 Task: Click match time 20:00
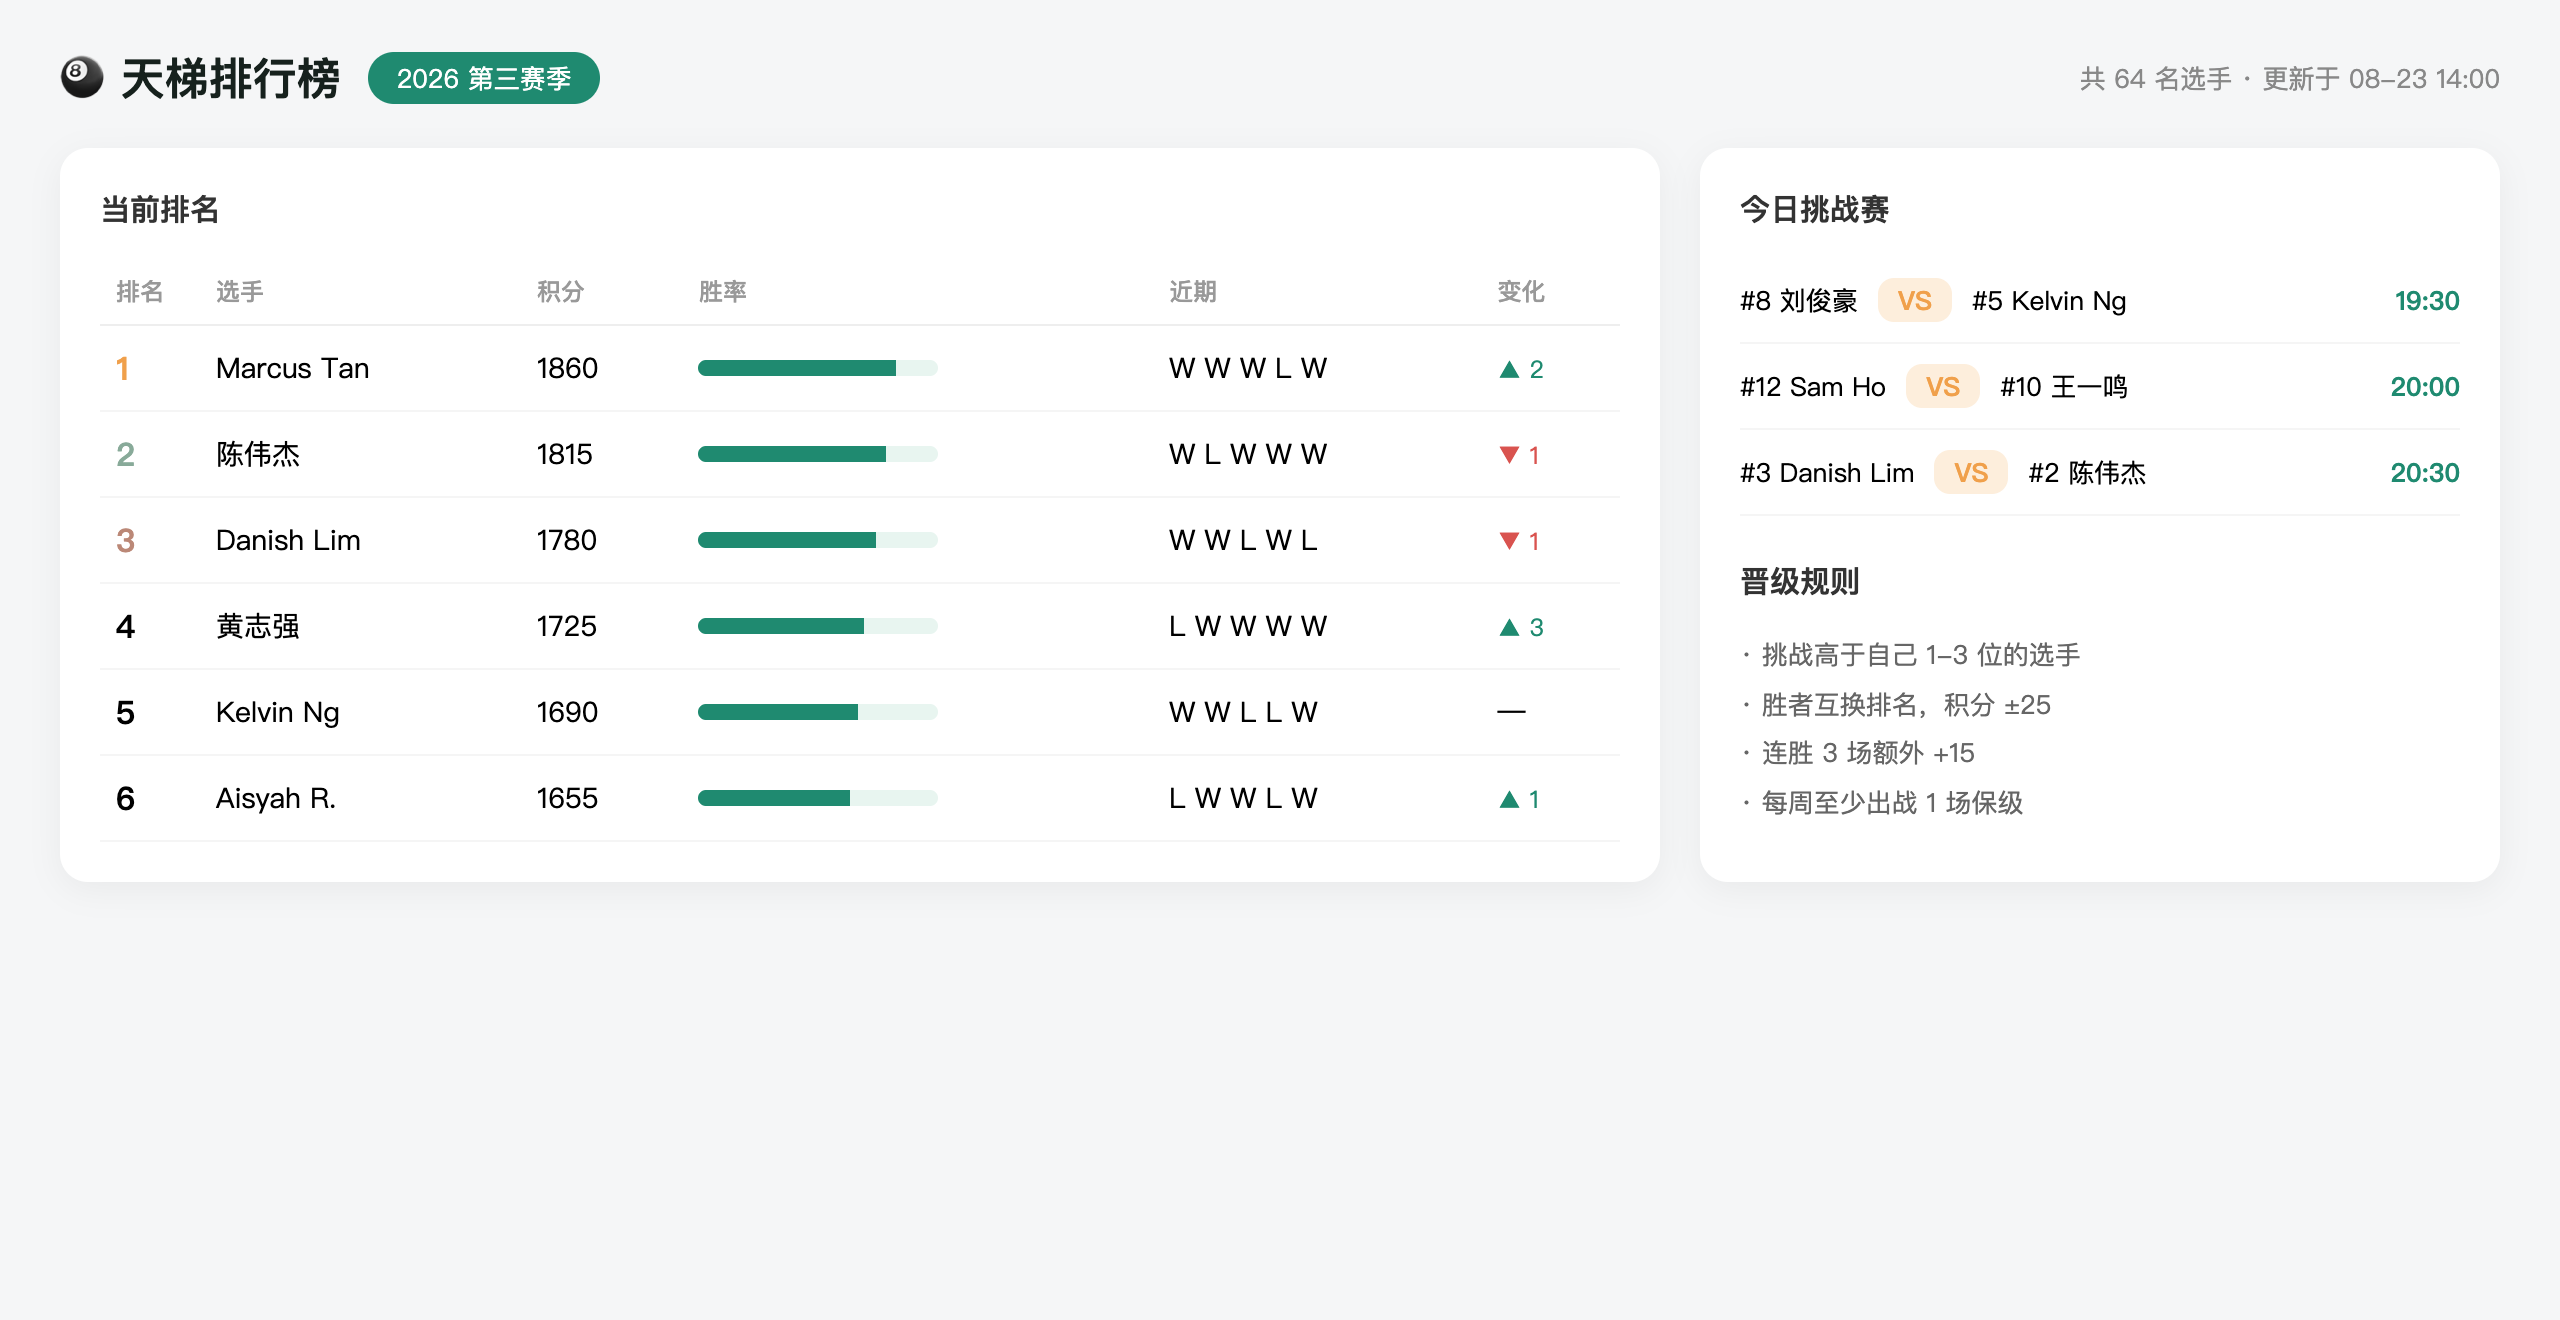click(x=2425, y=386)
